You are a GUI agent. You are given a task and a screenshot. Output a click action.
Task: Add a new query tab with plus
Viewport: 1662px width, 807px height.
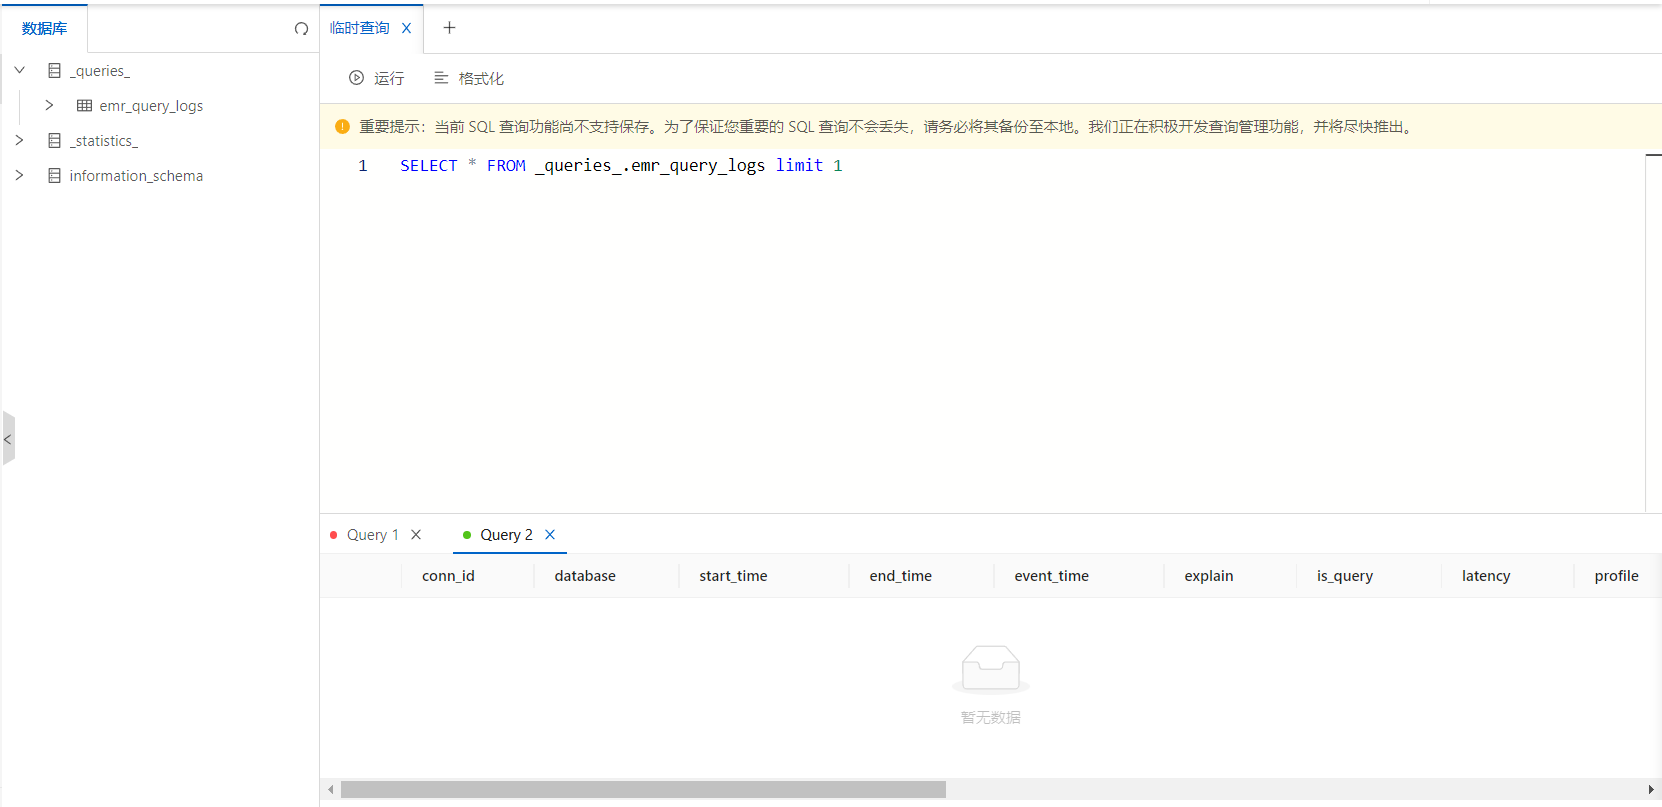click(x=449, y=28)
